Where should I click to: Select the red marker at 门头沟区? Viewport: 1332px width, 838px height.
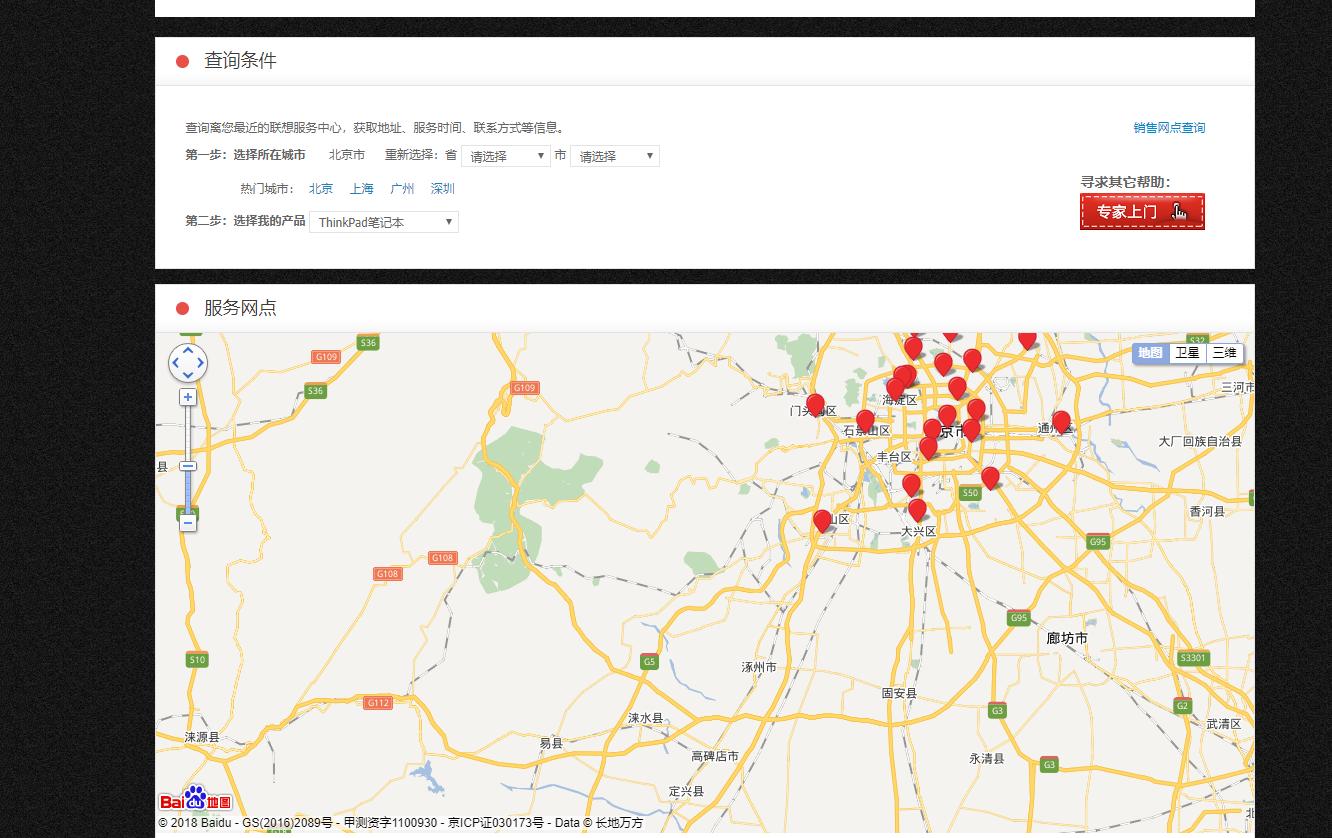tap(815, 405)
